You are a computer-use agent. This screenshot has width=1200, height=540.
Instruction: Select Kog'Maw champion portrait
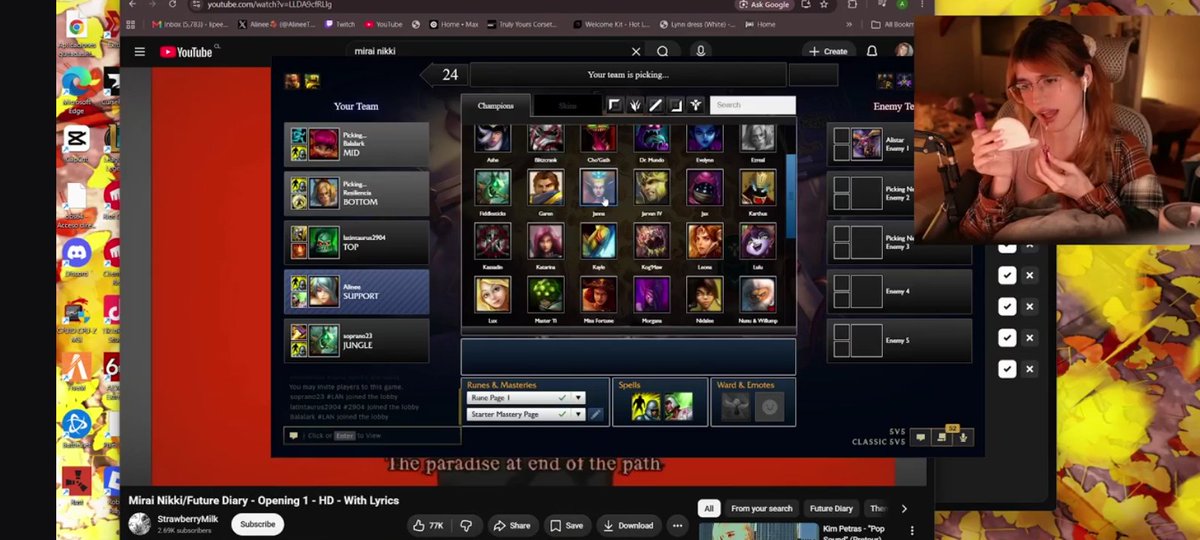[x=651, y=241]
